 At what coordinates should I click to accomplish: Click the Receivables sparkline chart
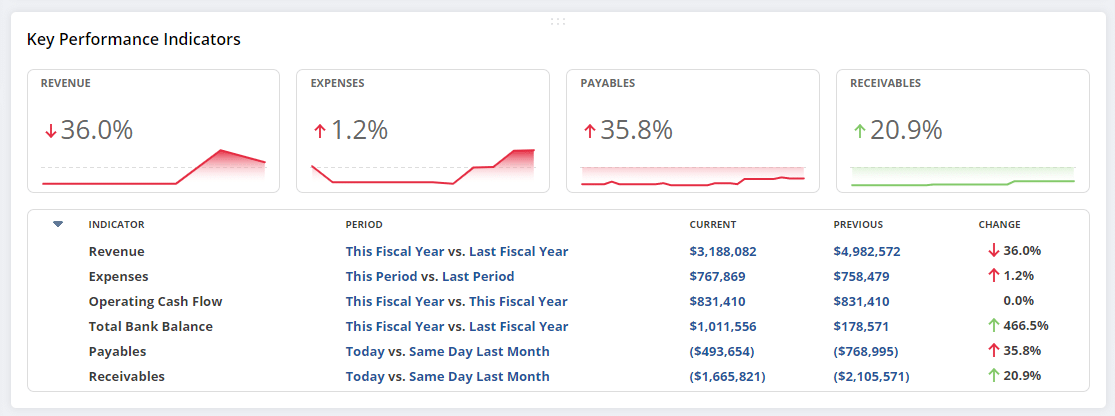pos(962,175)
